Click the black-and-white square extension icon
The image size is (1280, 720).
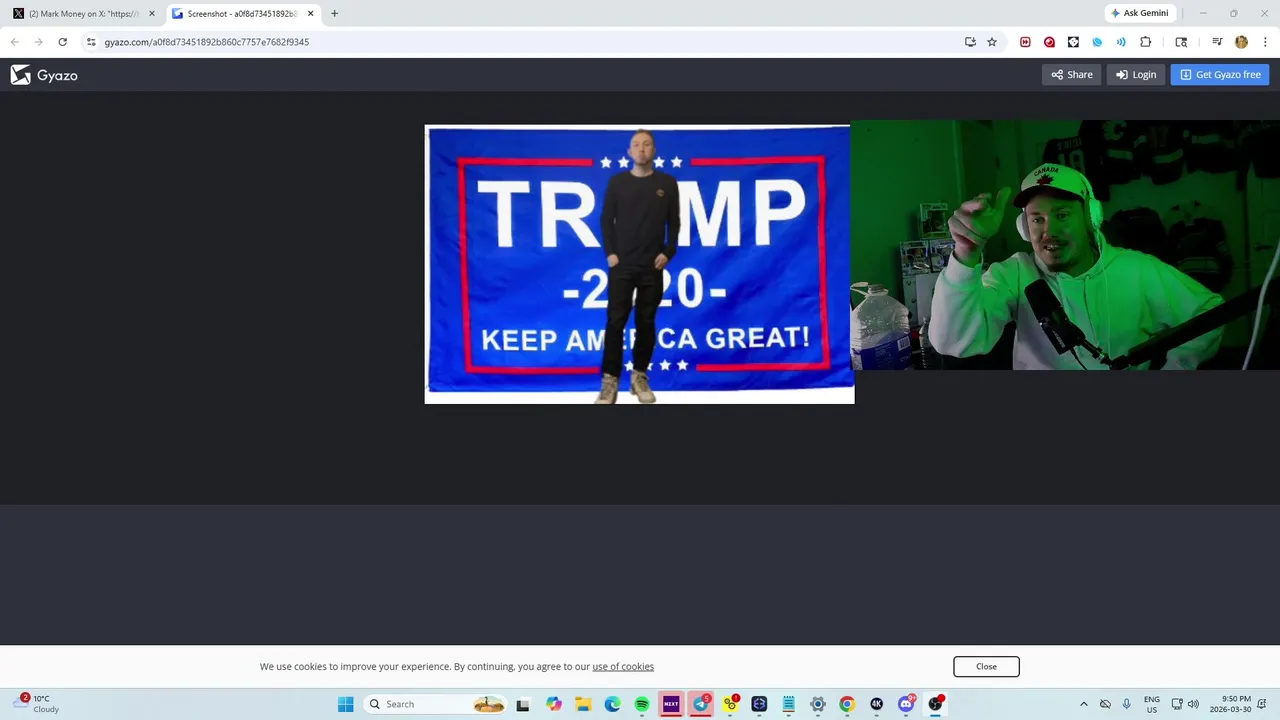[x=1073, y=42]
